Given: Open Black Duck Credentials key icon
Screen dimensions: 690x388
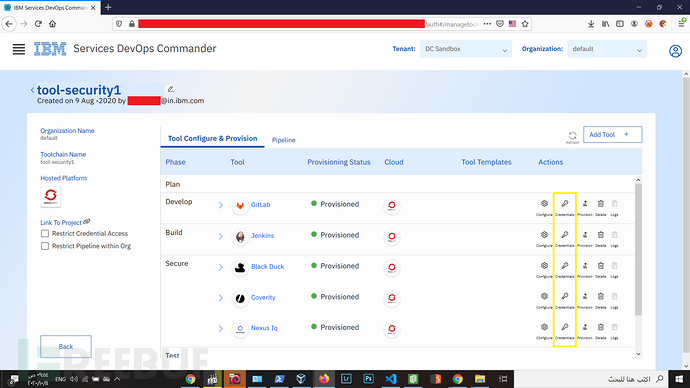Looking at the screenshot, I should pyautogui.click(x=565, y=266).
